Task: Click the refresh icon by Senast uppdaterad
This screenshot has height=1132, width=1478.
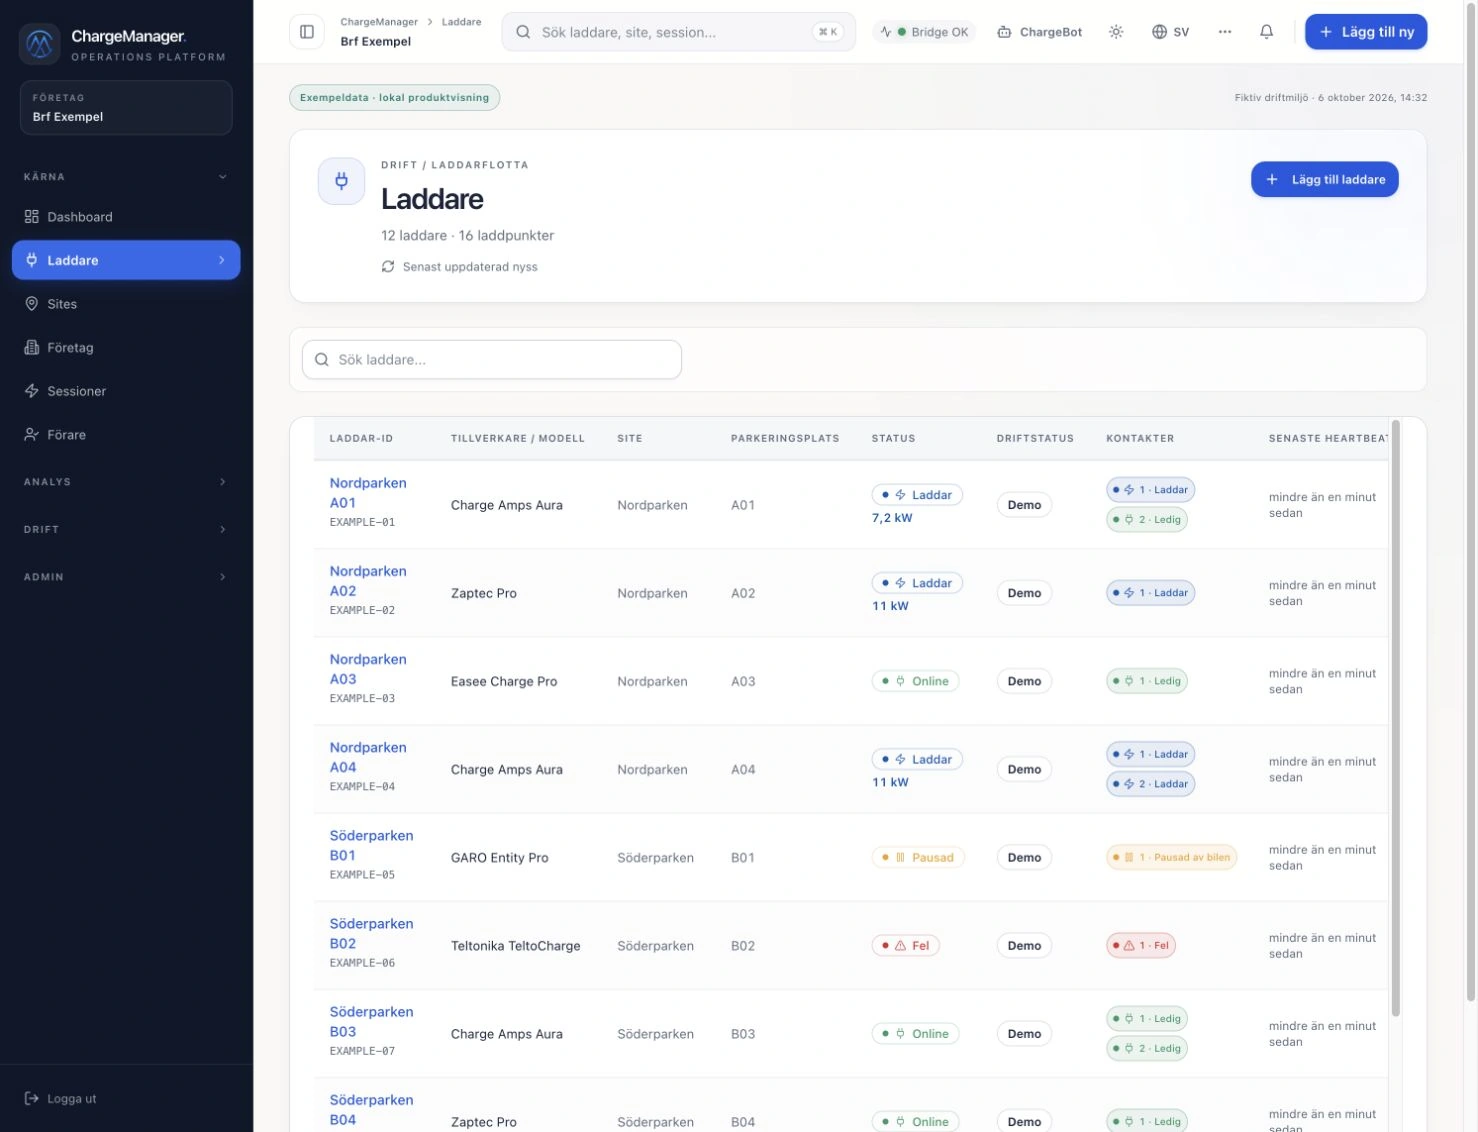Action: click(388, 267)
